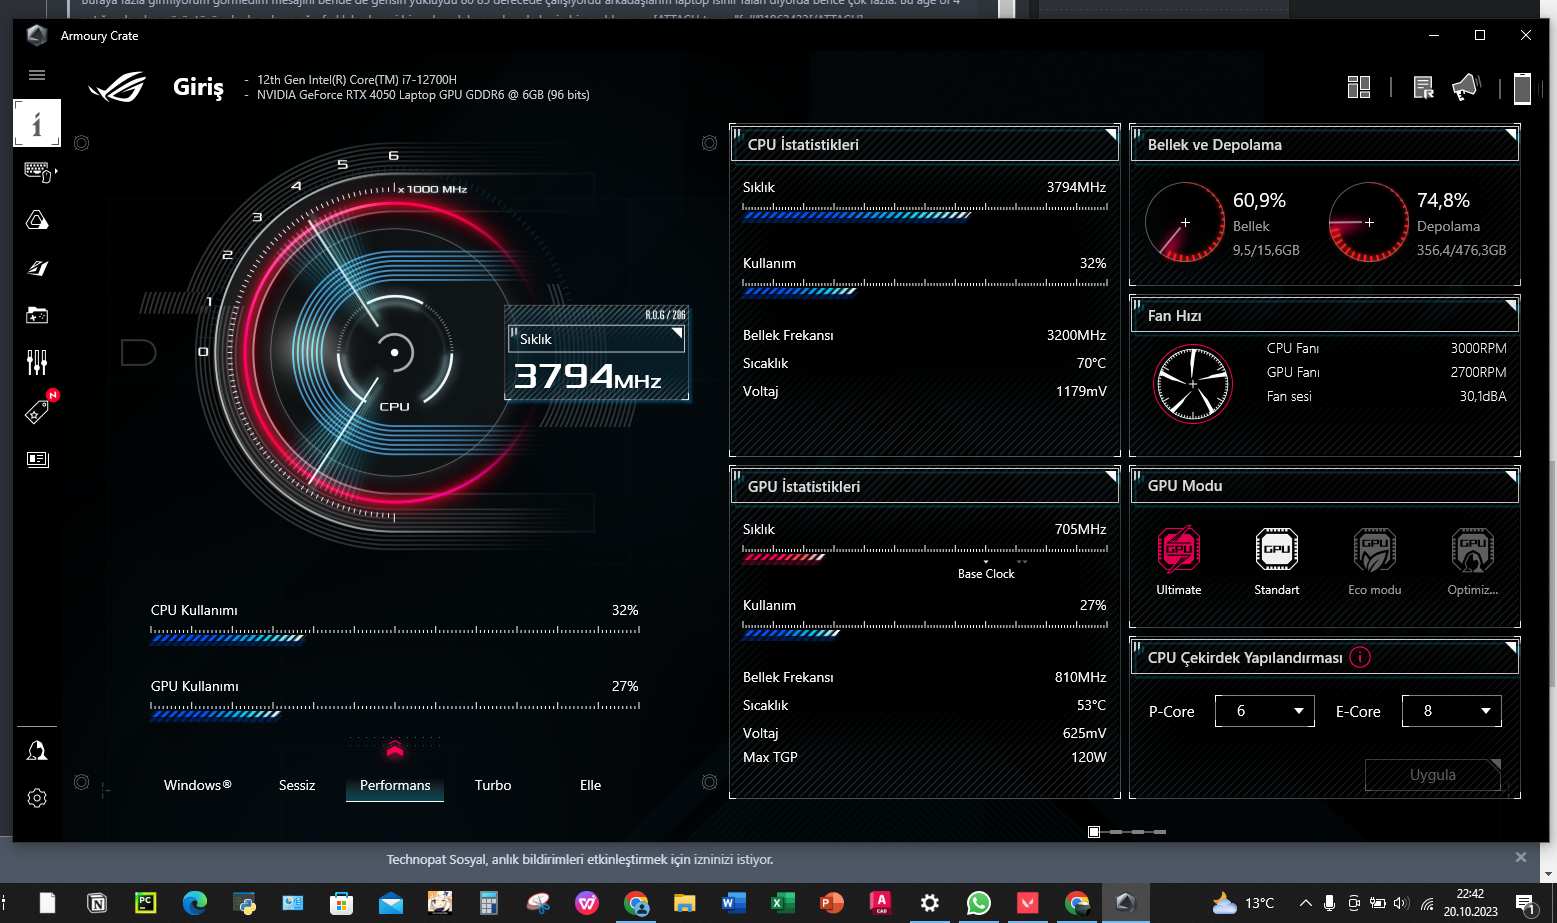
Task: Open PyCharm from the taskbar
Action: [146, 903]
